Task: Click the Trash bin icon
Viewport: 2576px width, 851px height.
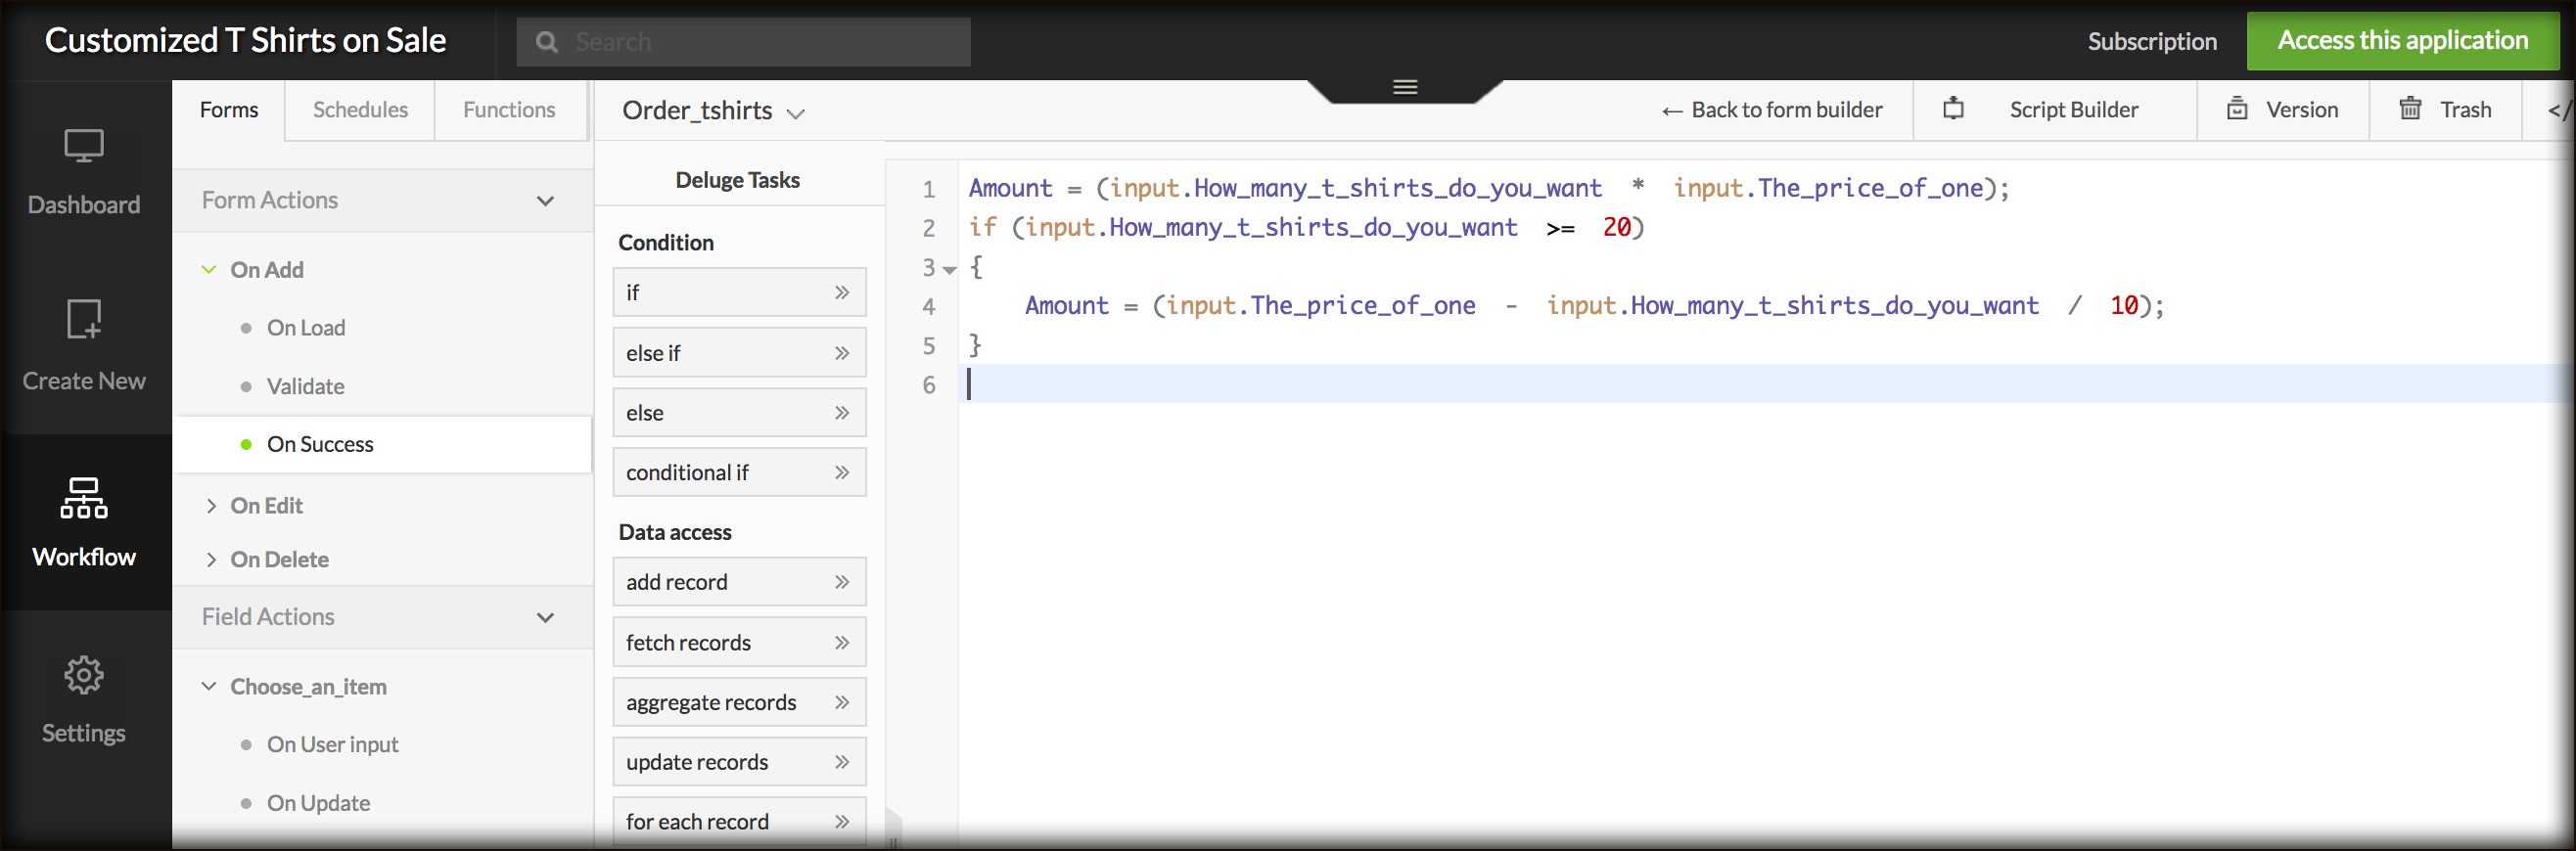Action: 2411,109
